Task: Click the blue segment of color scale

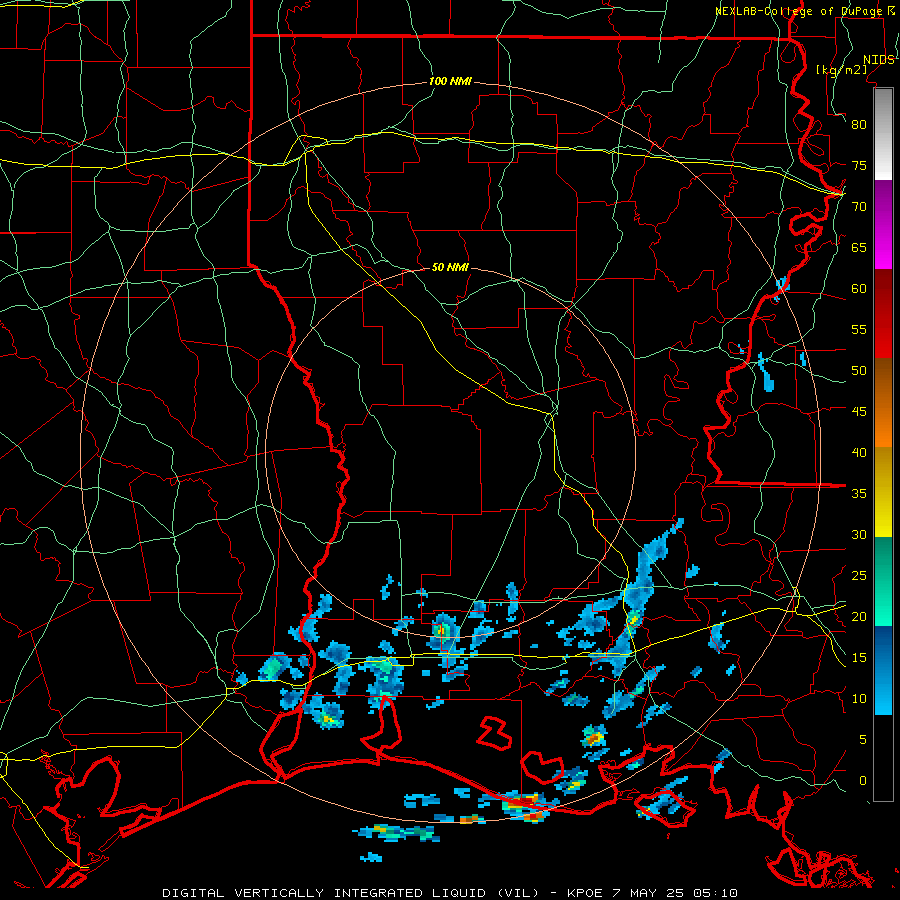Action: coord(883,670)
